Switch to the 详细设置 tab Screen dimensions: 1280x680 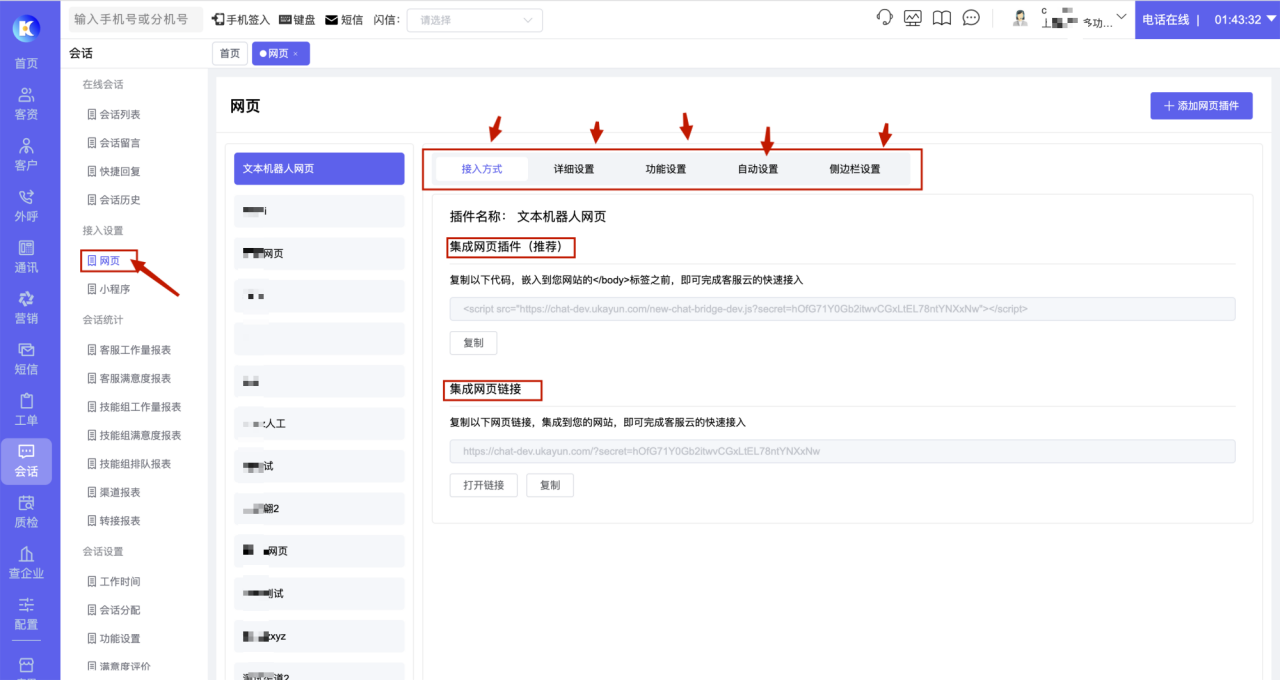coord(574,169)
